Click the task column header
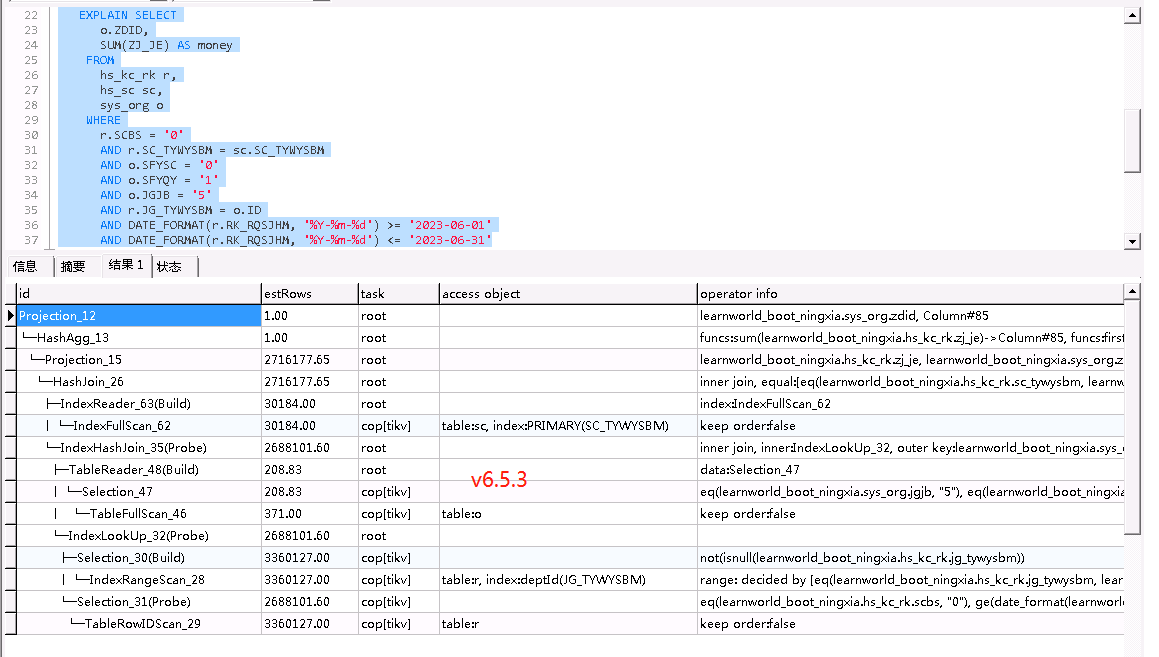 point(398,293)
